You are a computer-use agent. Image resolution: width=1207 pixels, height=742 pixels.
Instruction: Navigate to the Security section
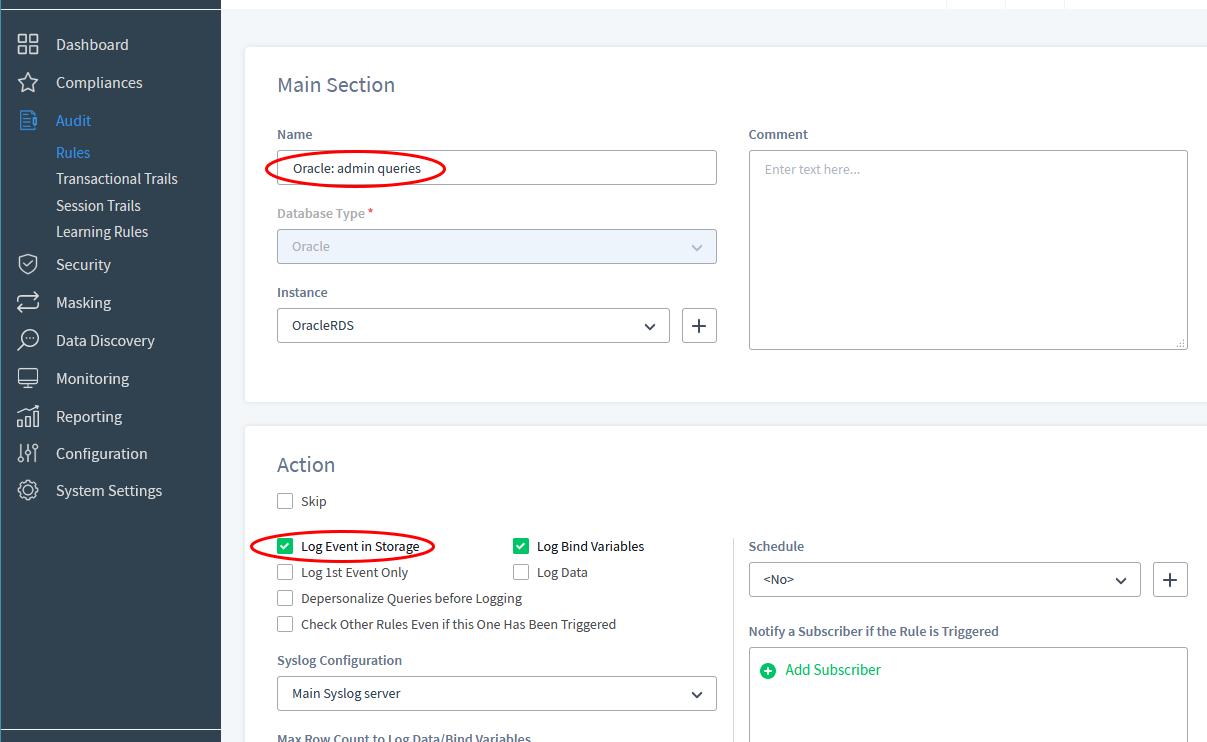click(82, 264)
